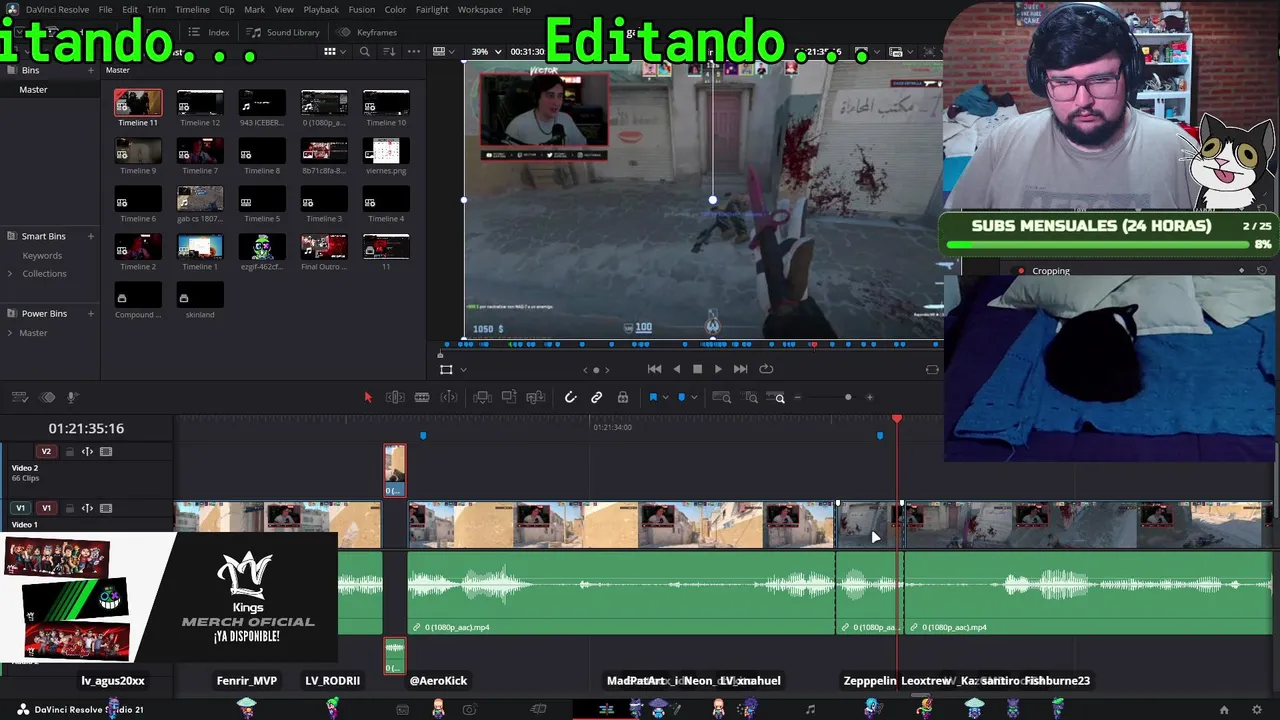Add a new Smart Bin
The height and width of the screenshot is (720, 1280).
[91, 236]
